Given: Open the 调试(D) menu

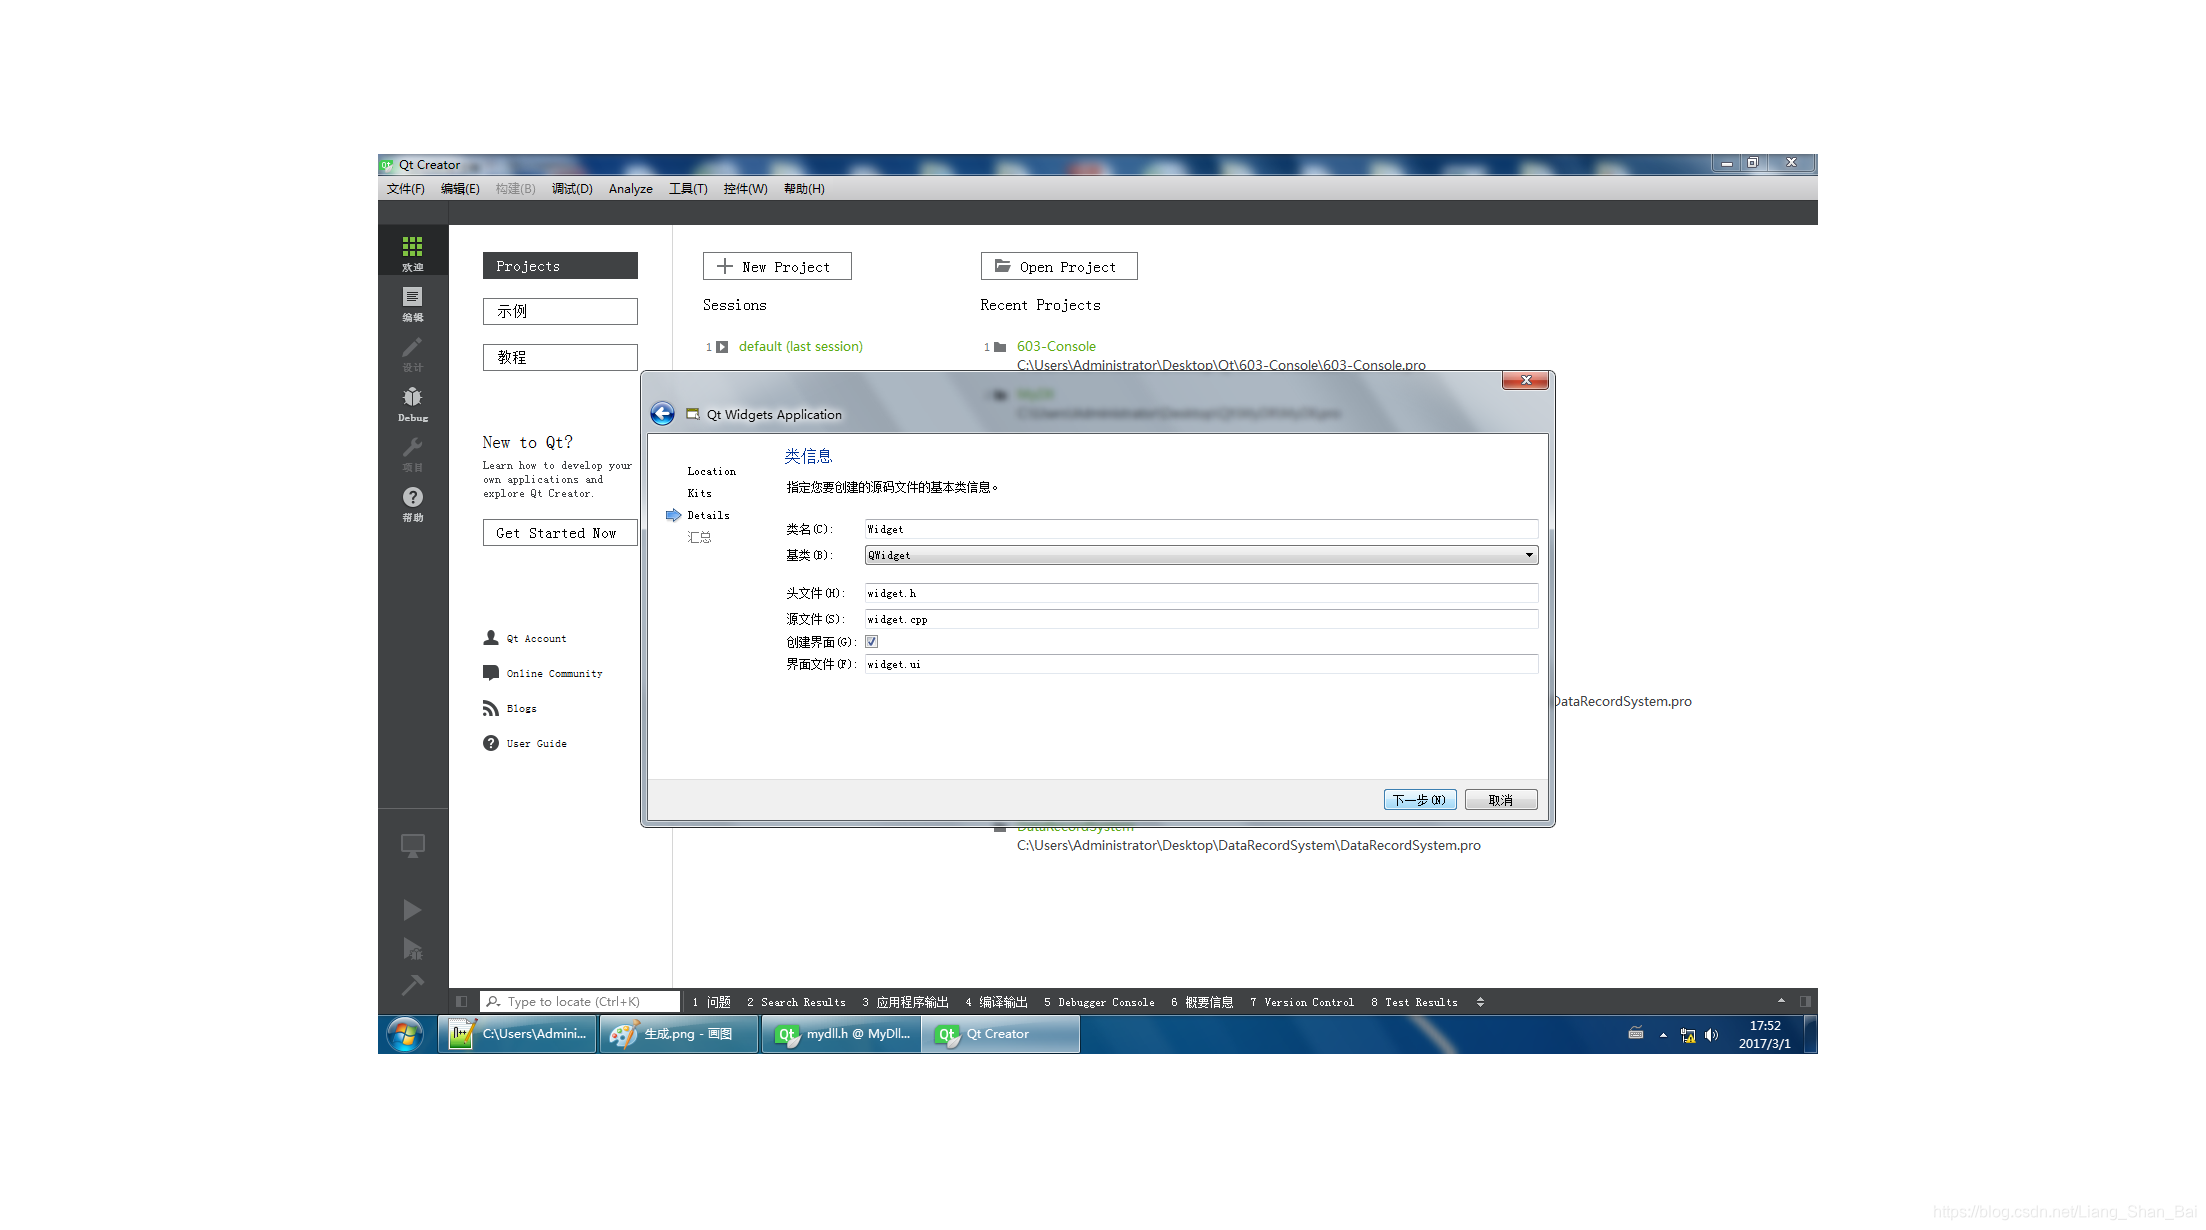Looking at the screenshot, I should tap(572, 189).
